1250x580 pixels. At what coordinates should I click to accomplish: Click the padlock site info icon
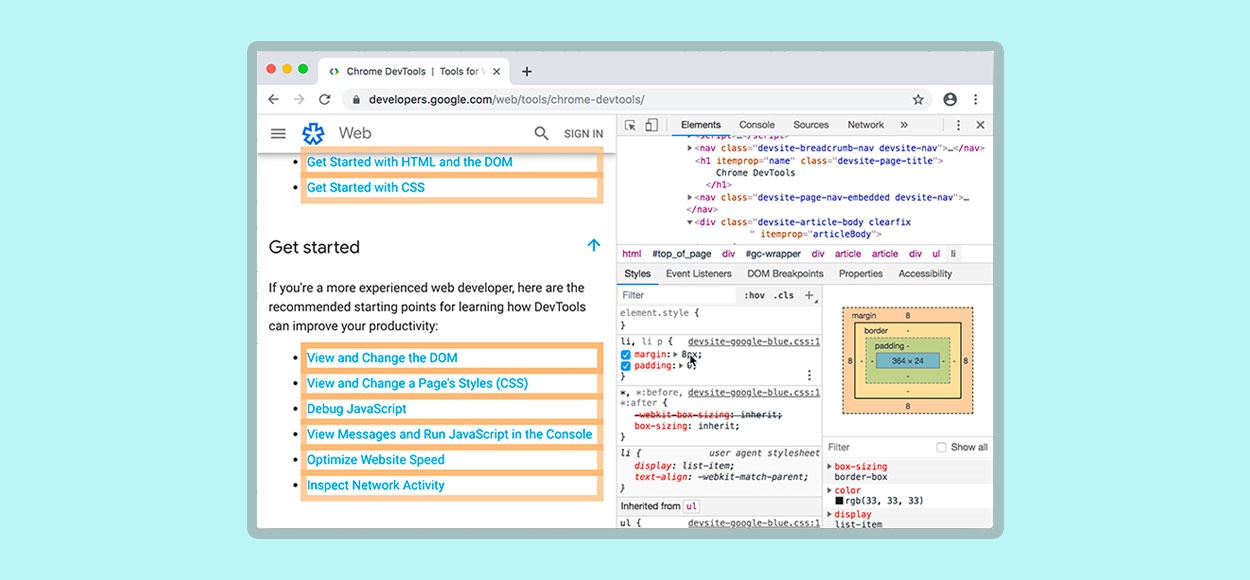click(x=356, y=99)
